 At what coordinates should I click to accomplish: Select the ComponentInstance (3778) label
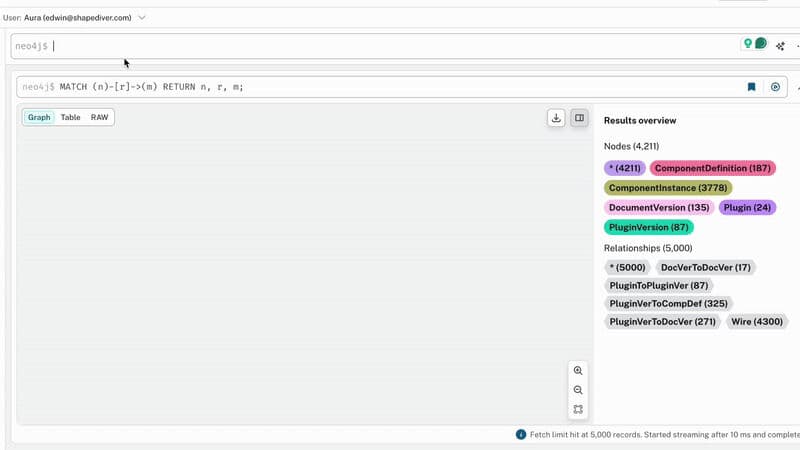[668, 188]
